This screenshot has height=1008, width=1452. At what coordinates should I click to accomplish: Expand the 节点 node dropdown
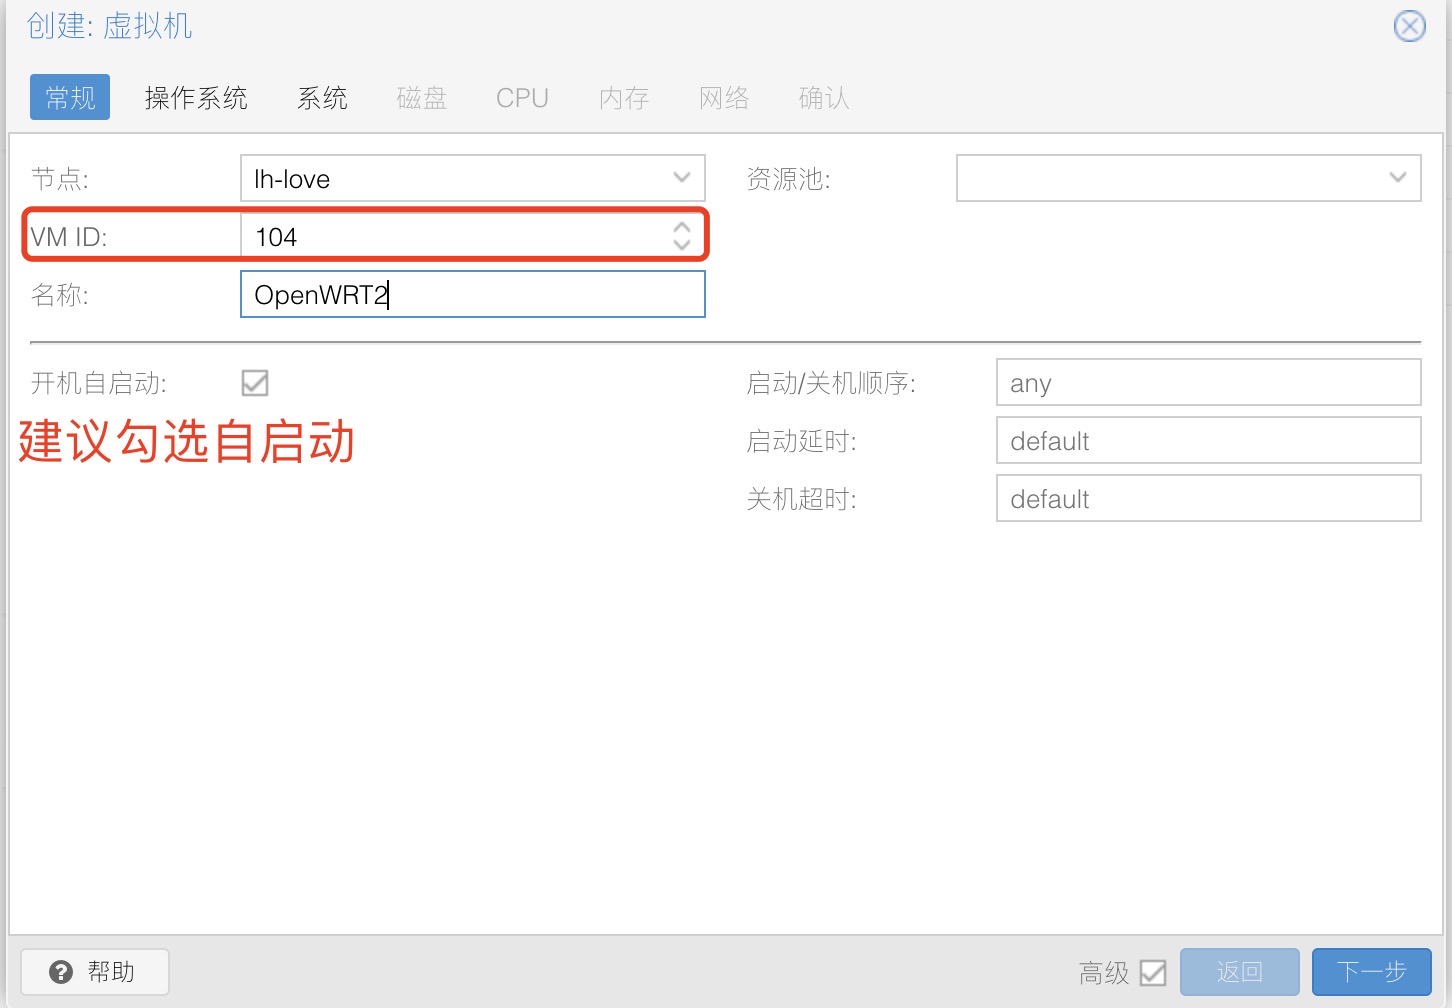pos(682,178)
